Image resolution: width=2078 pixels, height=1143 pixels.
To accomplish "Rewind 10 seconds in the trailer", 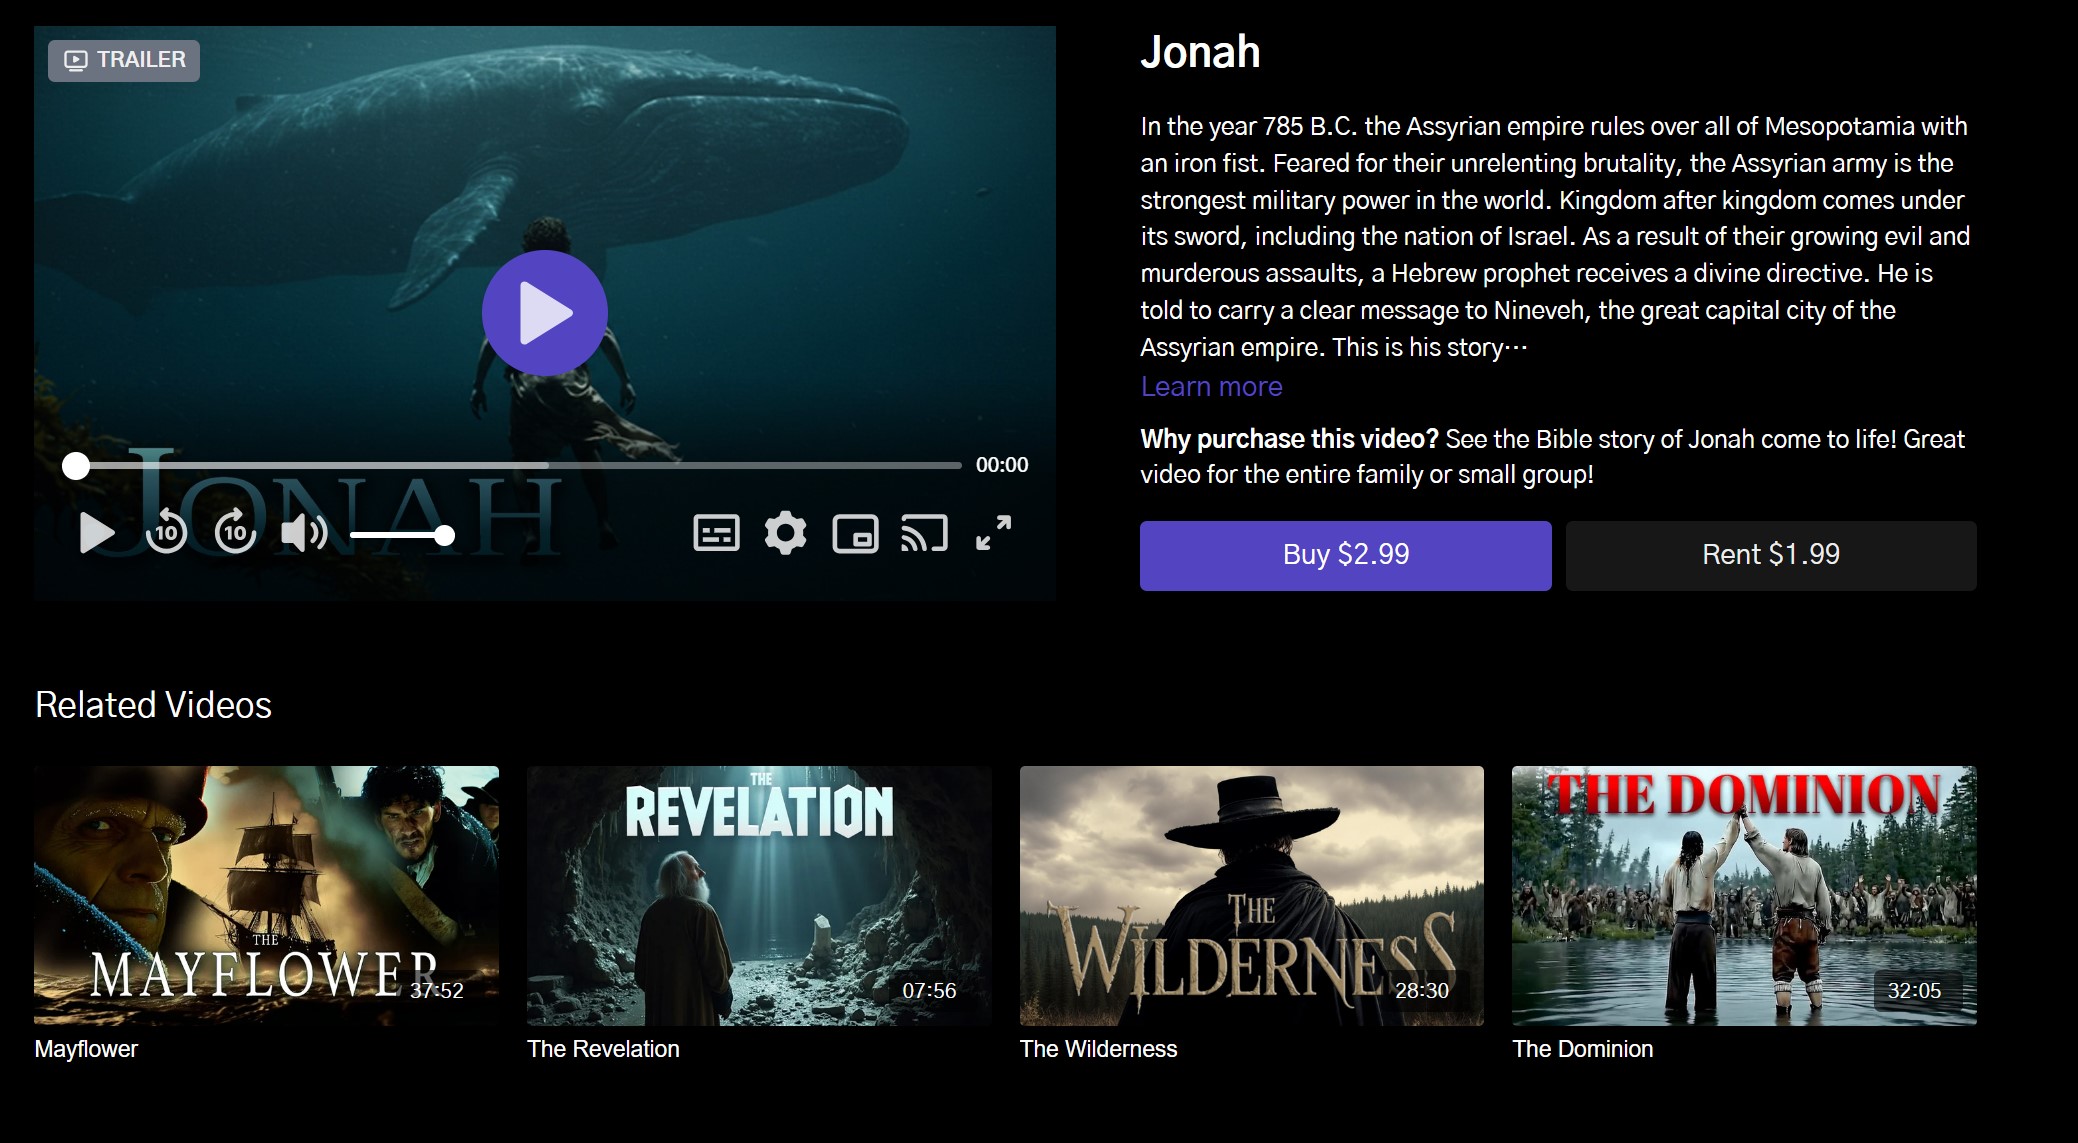I will coord(166,532).
